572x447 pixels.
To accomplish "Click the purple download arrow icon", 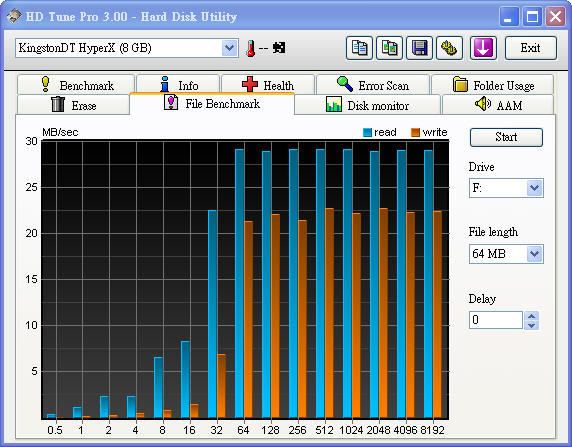I will (x=483, y=48).
